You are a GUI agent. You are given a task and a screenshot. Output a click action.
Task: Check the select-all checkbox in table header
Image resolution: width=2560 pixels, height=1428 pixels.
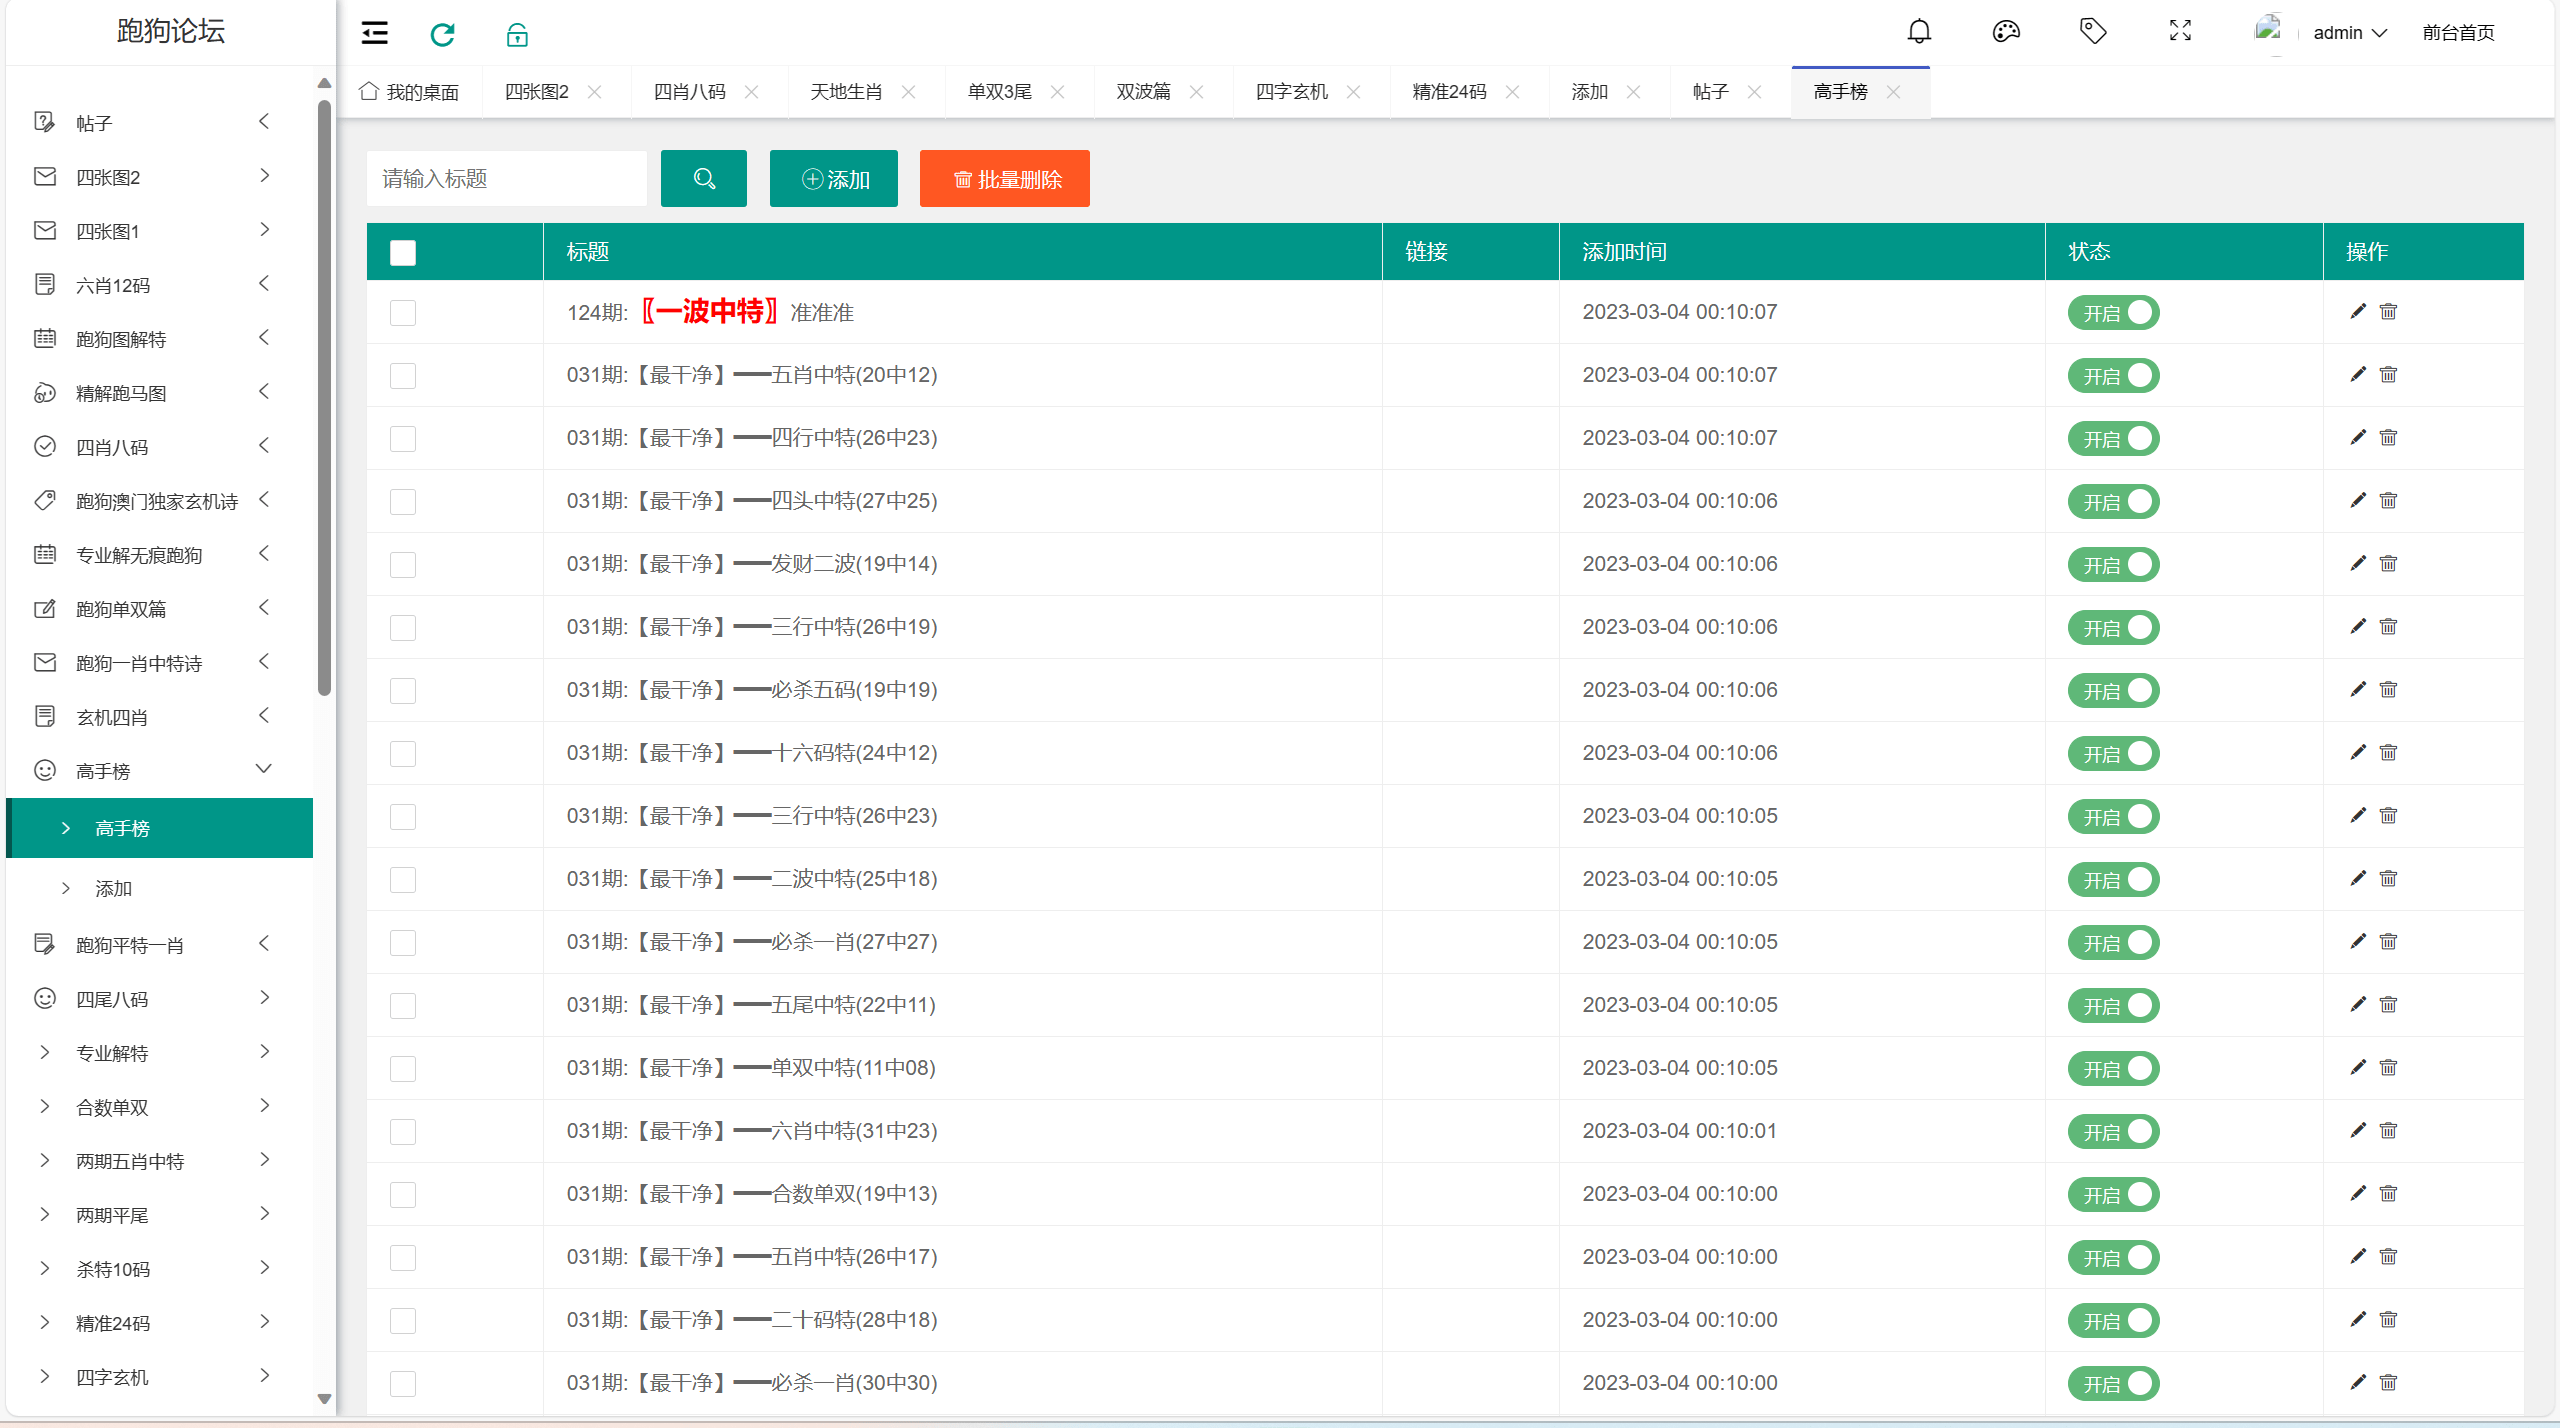[x=403, y=252]
